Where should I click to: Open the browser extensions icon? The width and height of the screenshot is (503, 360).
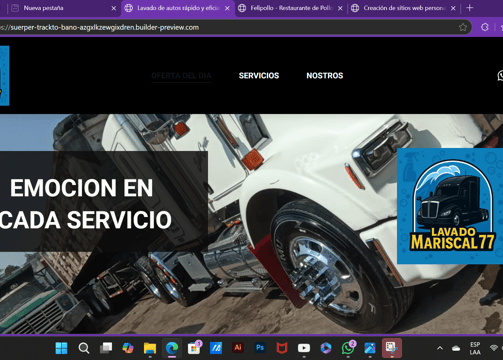(x=485, y=27)
